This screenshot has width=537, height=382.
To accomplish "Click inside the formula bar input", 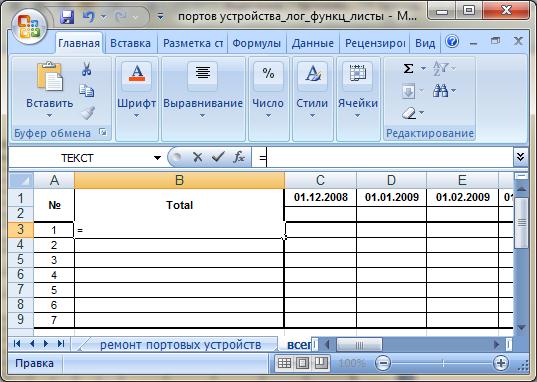I will click(382, 158).
